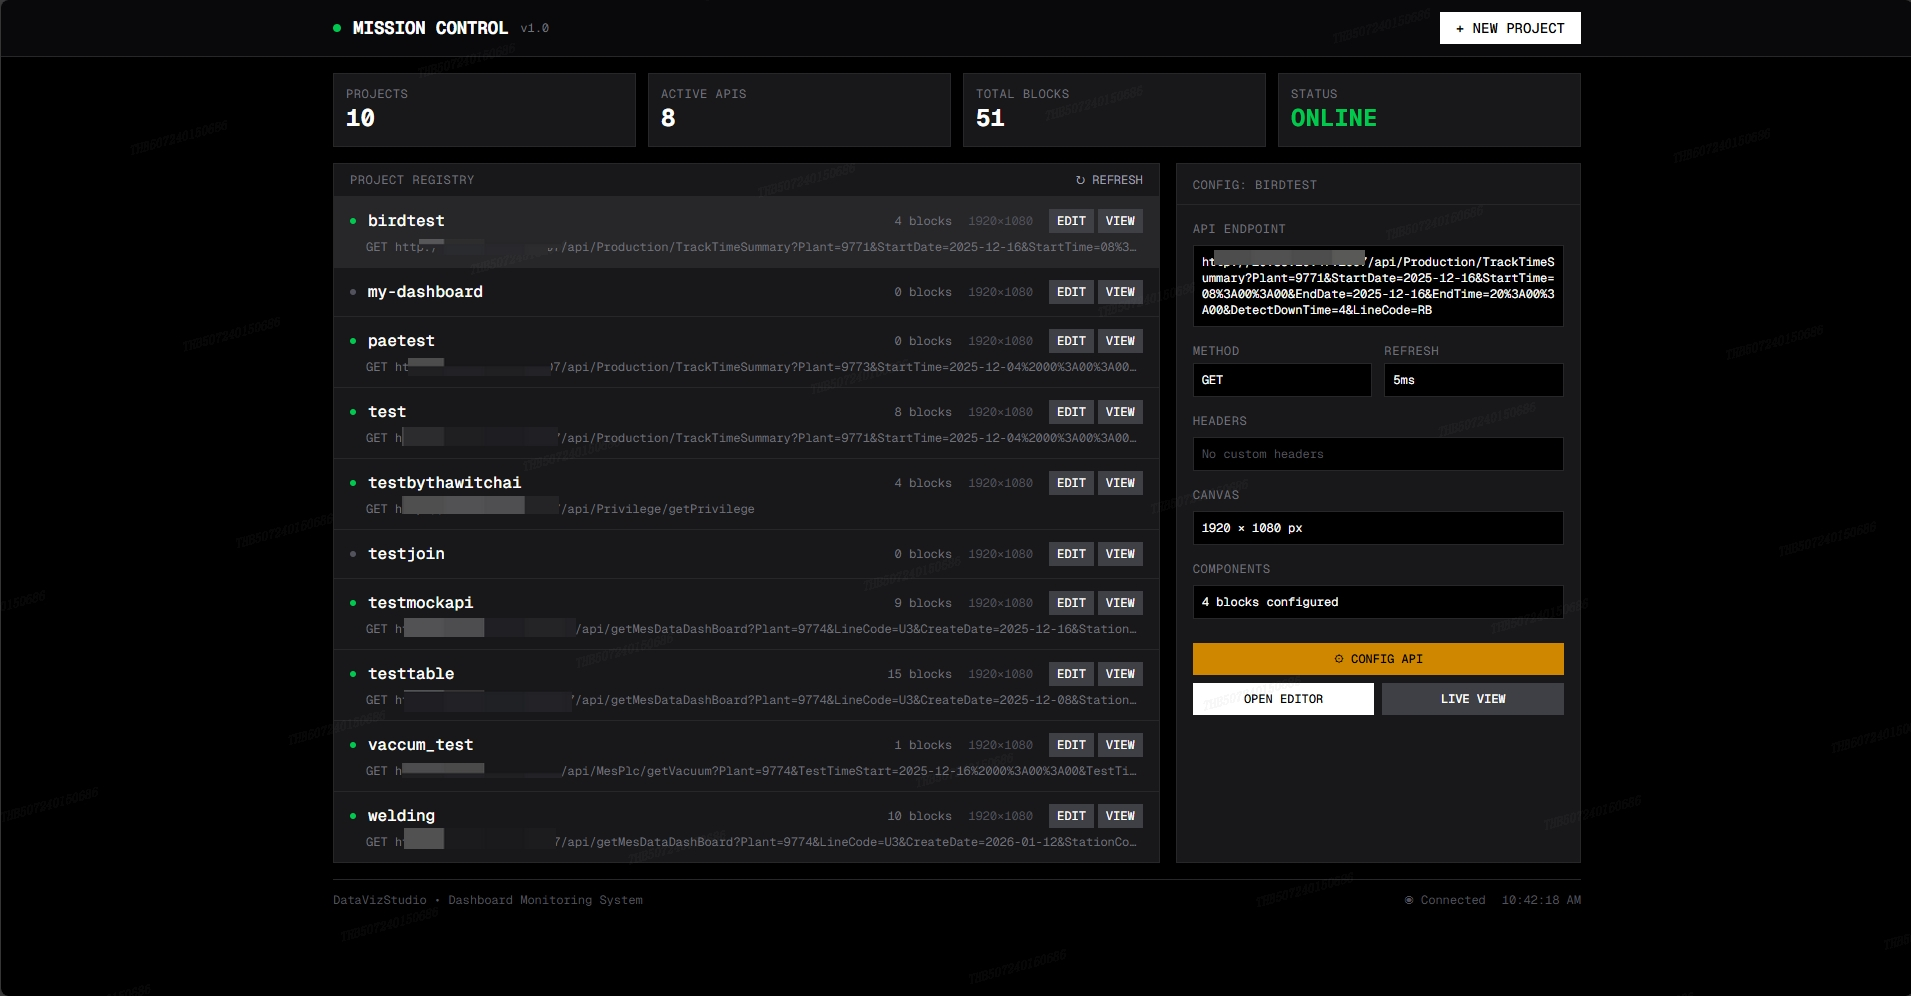1911x996 pixels.
Task: Click the Projects count card
Action: pos(484,110)
